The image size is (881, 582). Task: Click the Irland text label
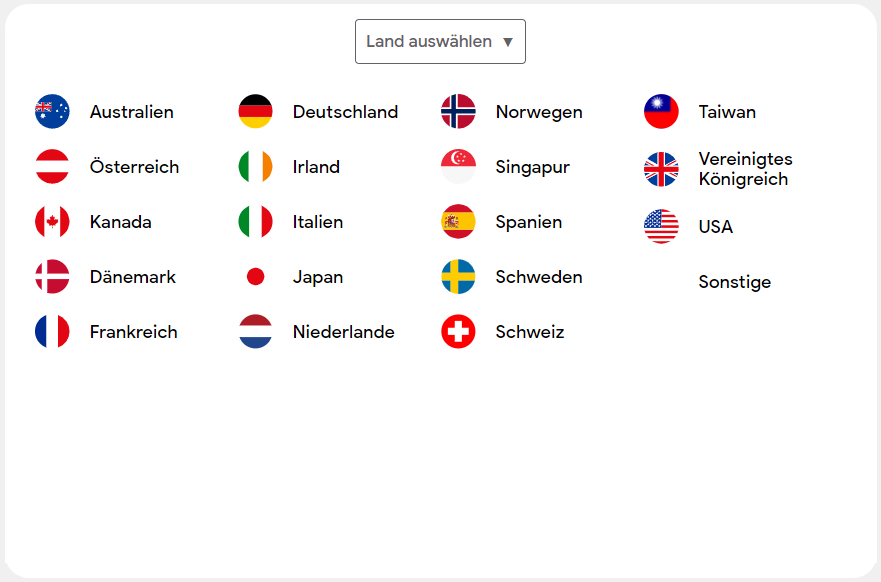pos(316,167)
